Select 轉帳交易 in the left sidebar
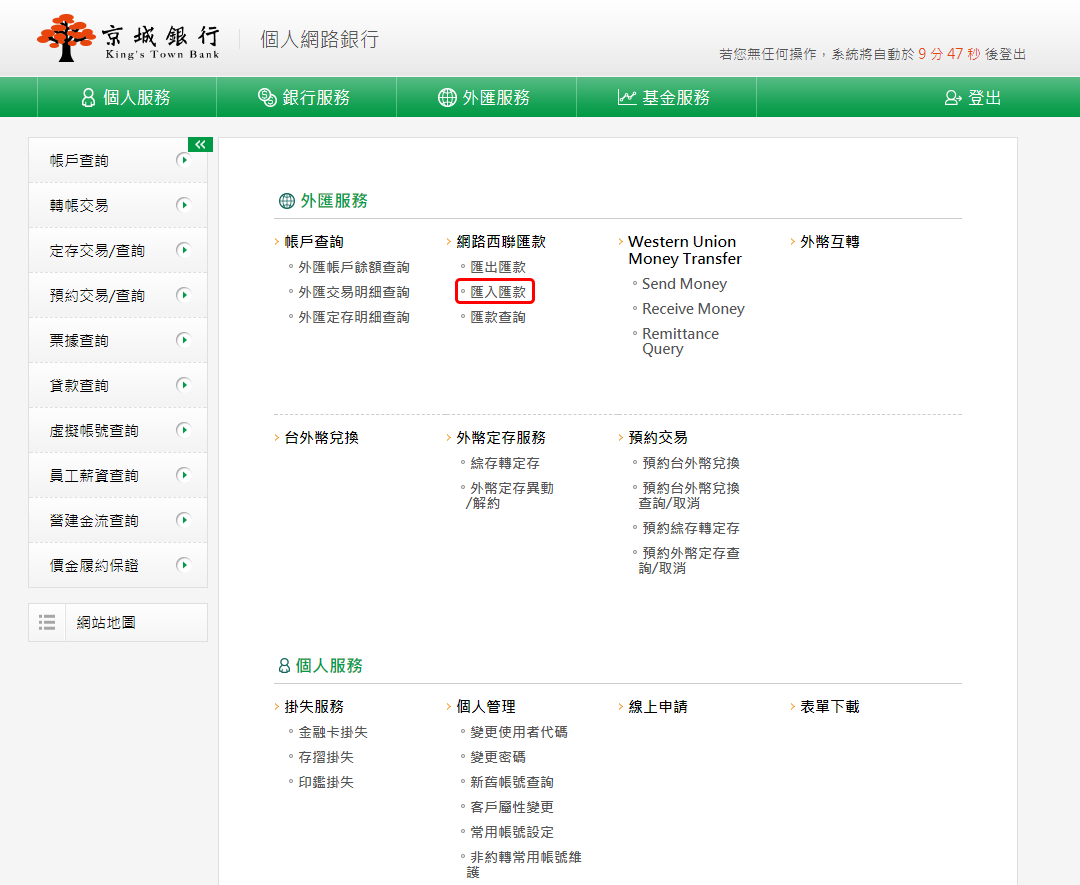This screenshot has width=1080, height=885. [79, 205]
